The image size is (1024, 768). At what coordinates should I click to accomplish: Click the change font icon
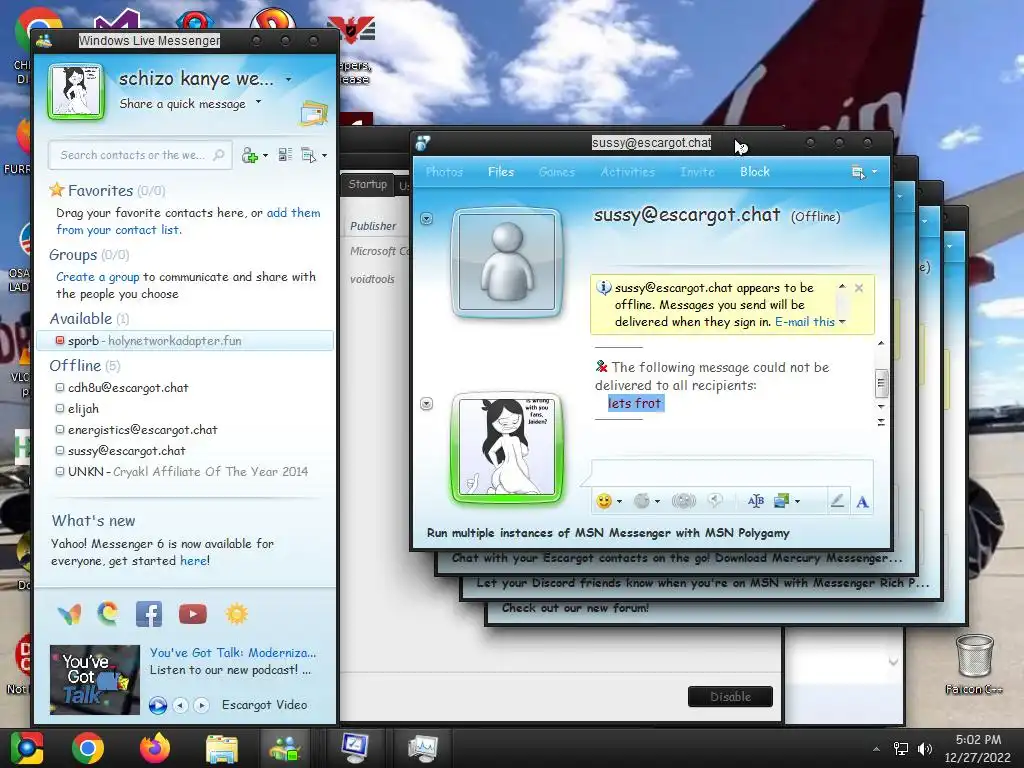coord(756,501)
